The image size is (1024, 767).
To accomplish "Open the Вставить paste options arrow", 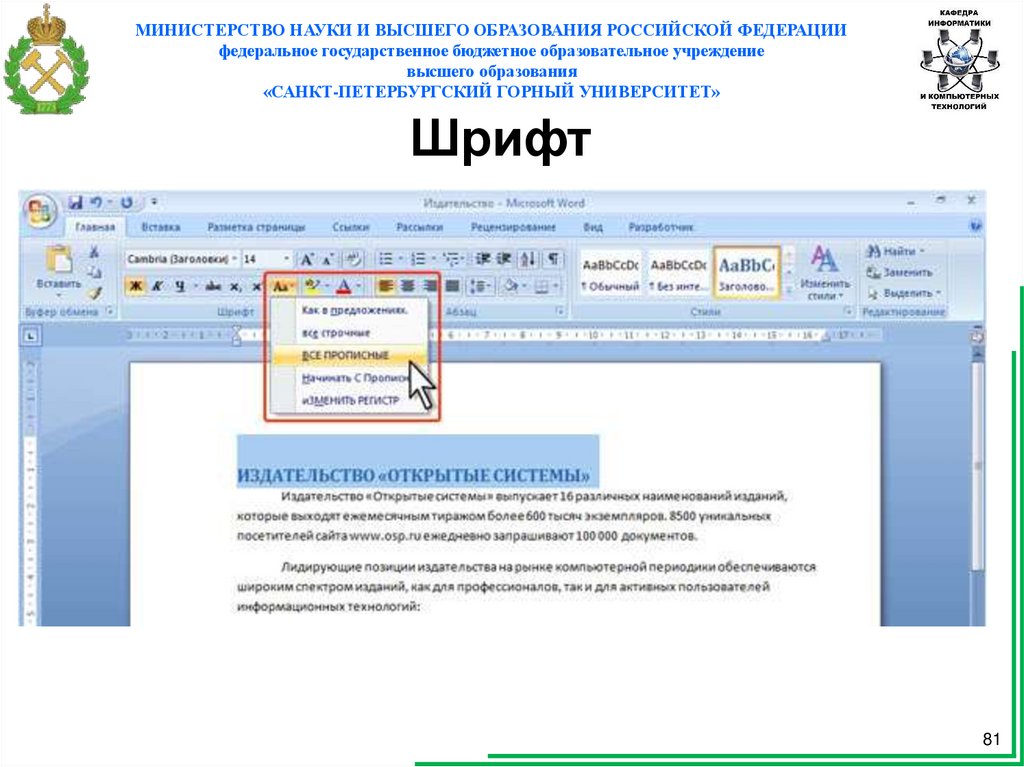I will point(59,295).
